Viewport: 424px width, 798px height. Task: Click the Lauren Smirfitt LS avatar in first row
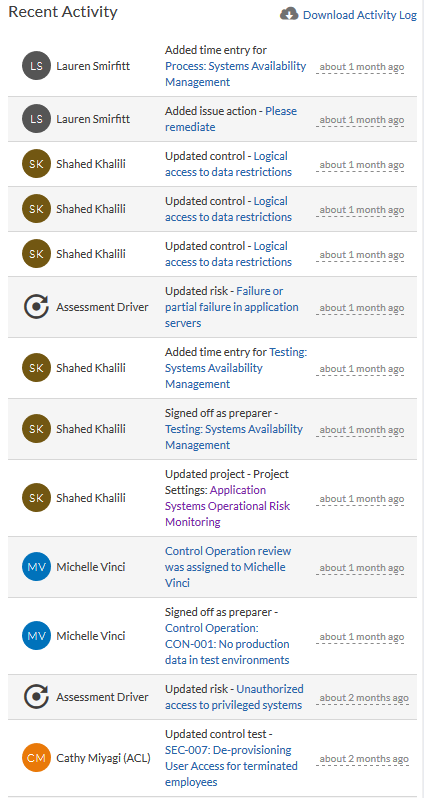tap(37, 66)
